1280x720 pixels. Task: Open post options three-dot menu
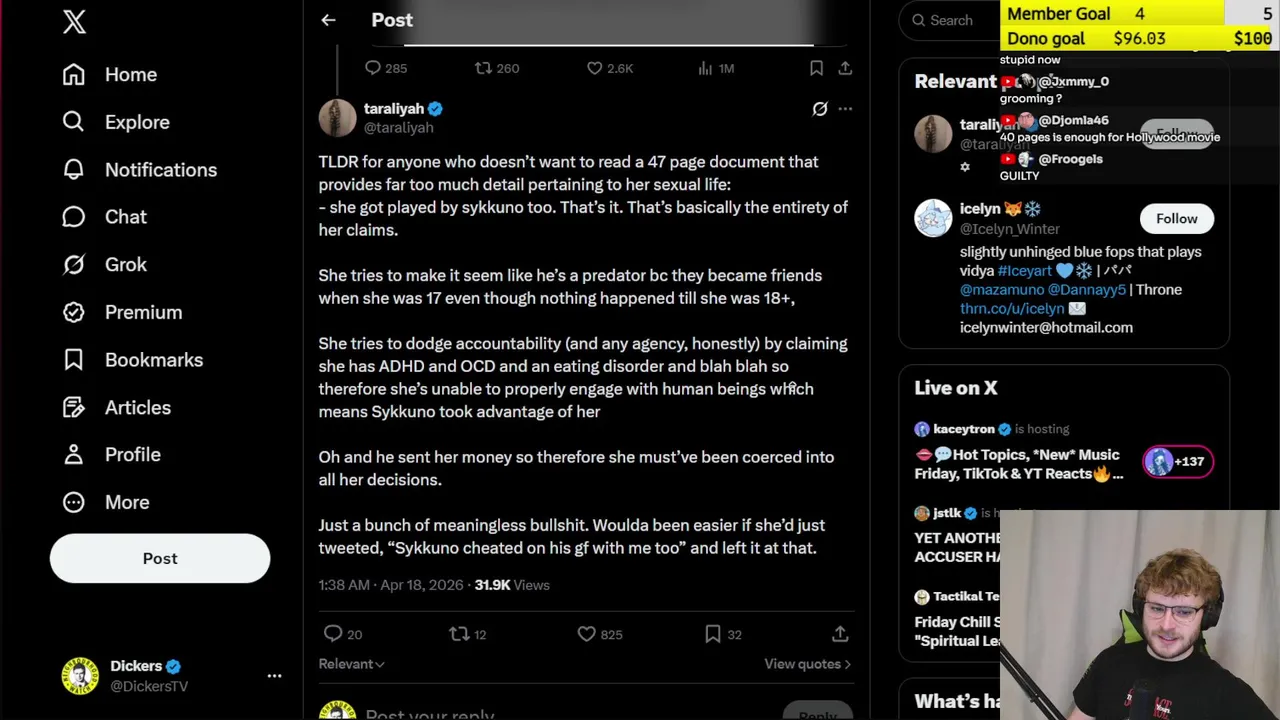845,109
